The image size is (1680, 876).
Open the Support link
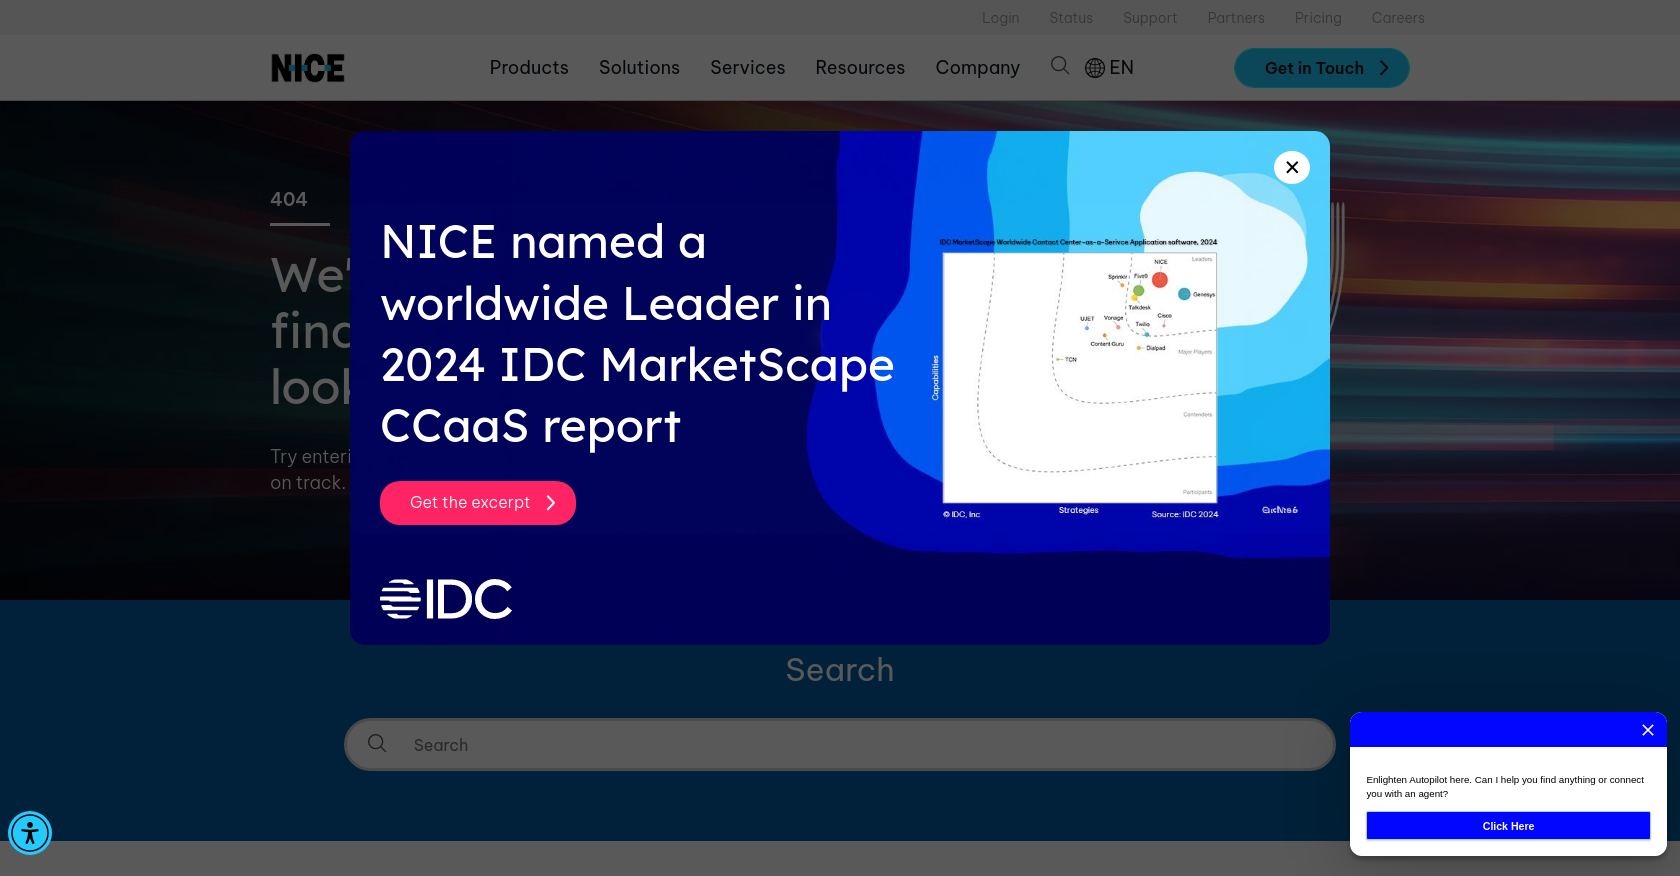click(x=1150, y=18)
